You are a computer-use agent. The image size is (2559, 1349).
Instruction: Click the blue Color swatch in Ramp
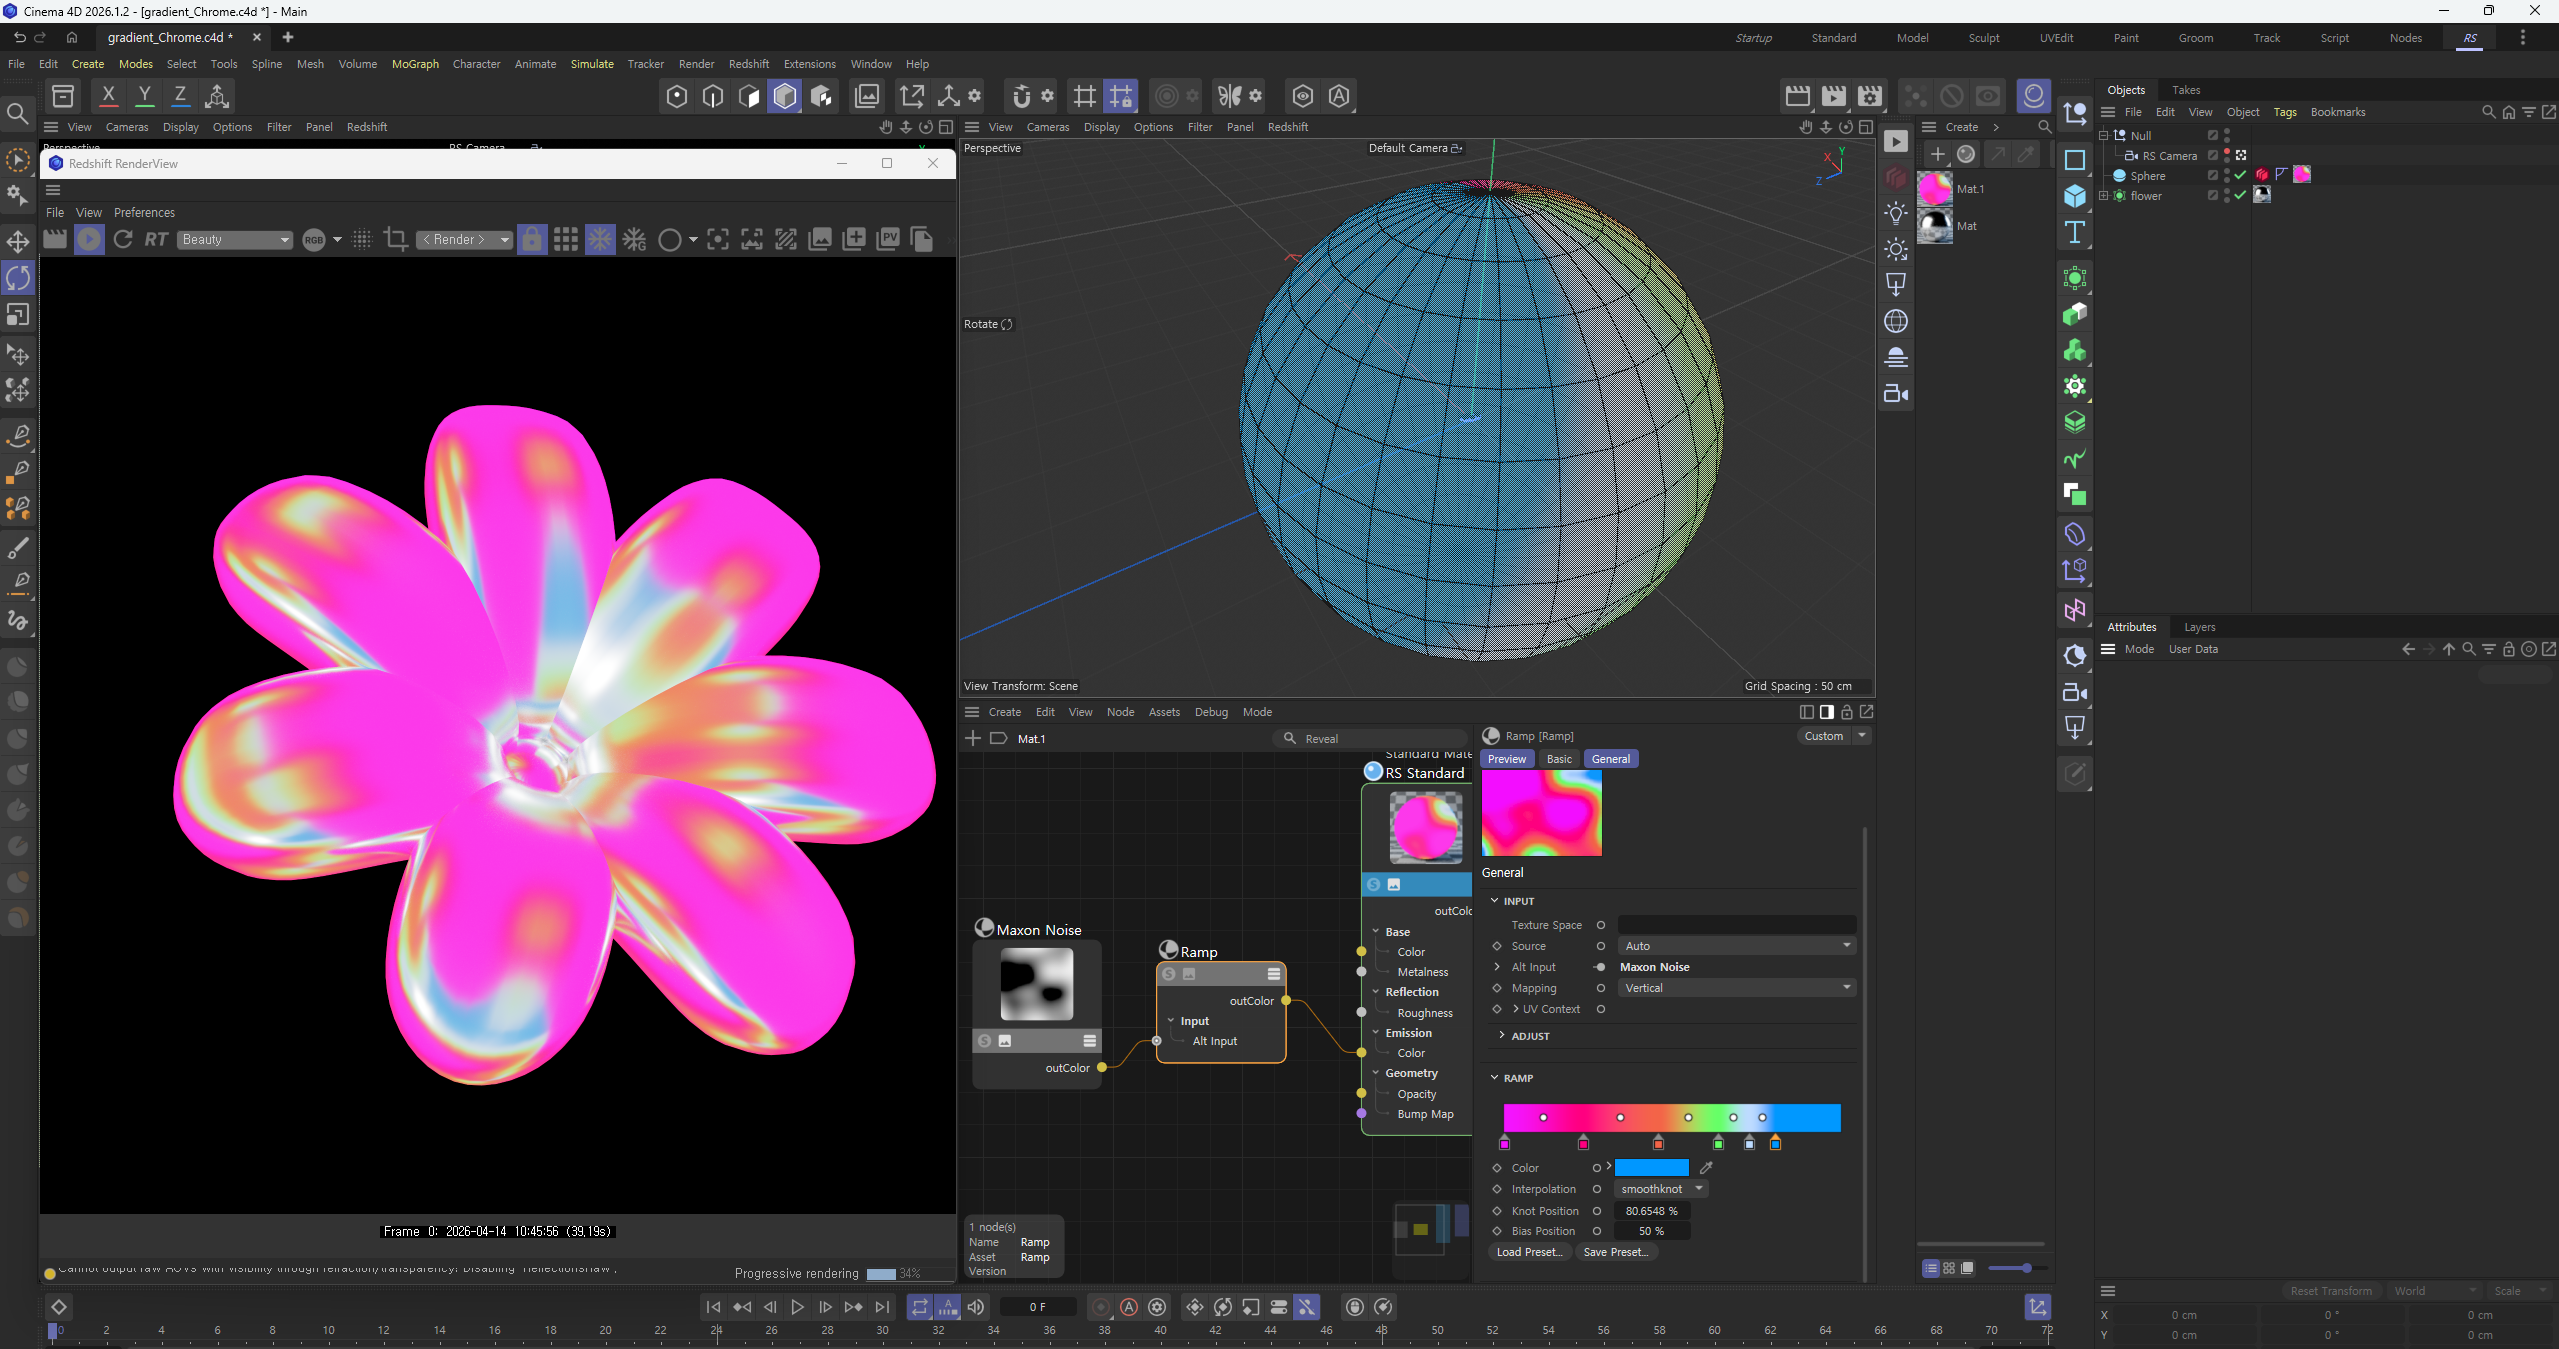tap(1651, 1167)
